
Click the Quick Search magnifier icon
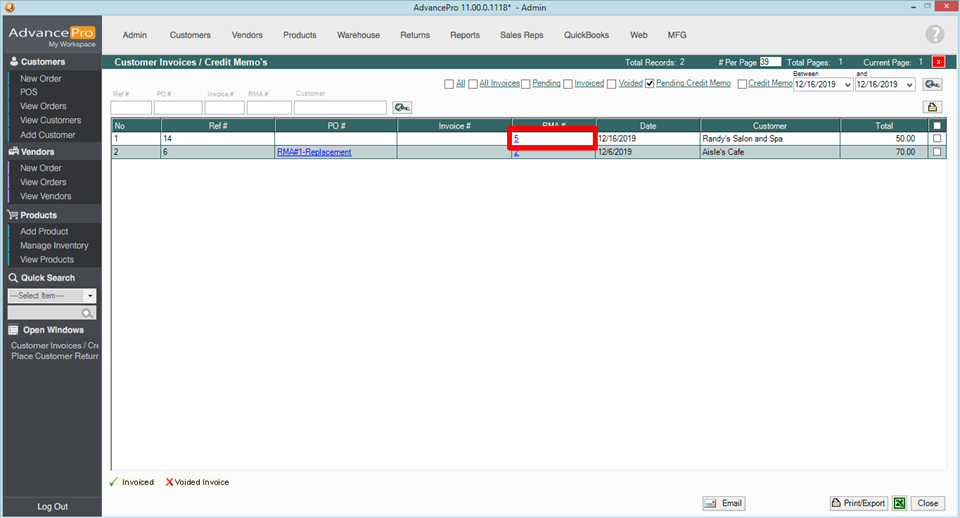click(88, 313)
